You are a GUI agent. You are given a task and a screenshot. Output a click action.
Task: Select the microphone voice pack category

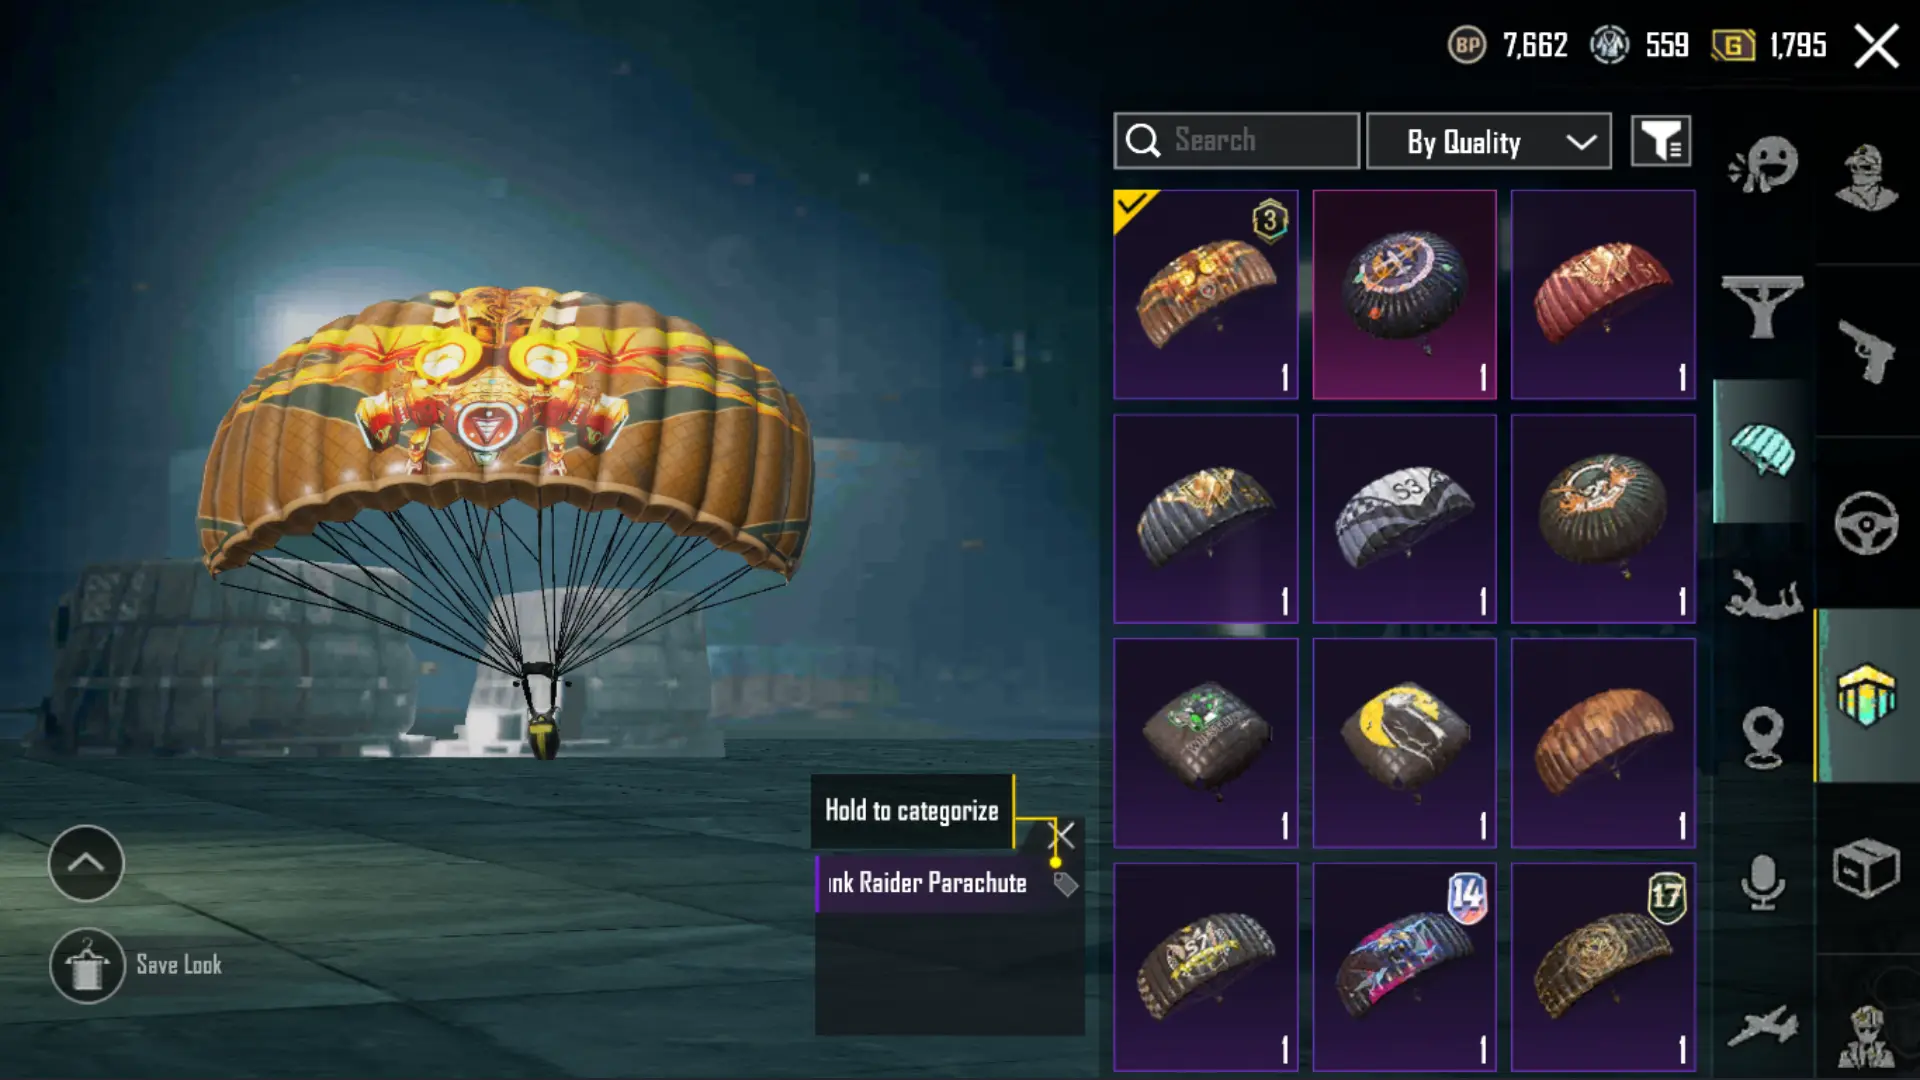click(x=1763, y=882)
